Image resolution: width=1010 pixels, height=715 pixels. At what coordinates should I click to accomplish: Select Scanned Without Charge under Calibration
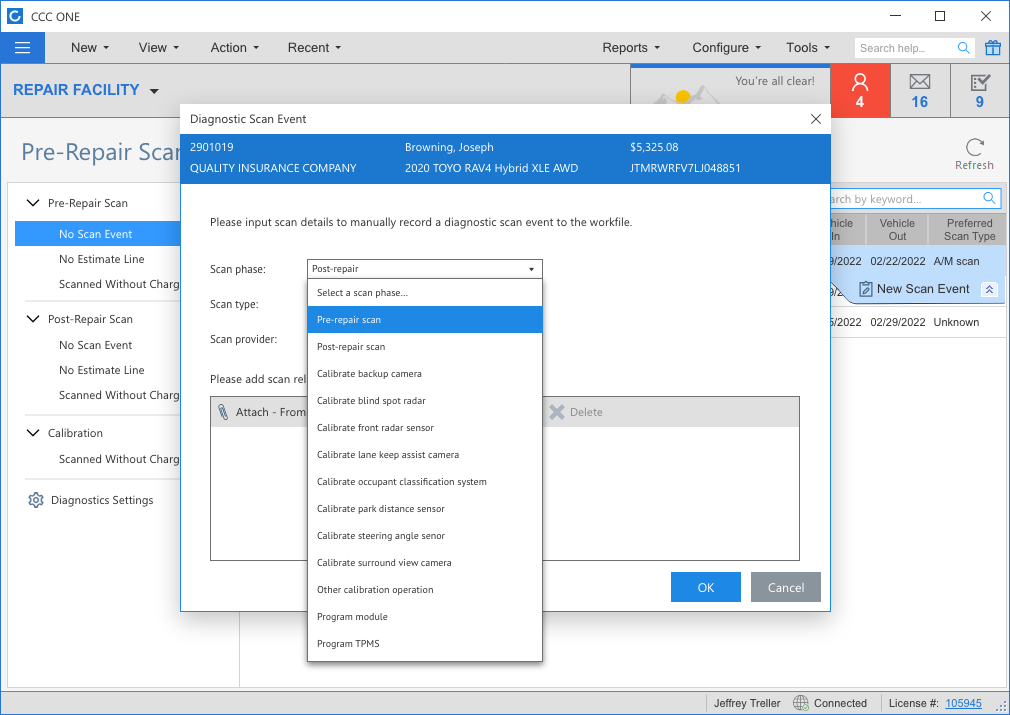(119, 459)
